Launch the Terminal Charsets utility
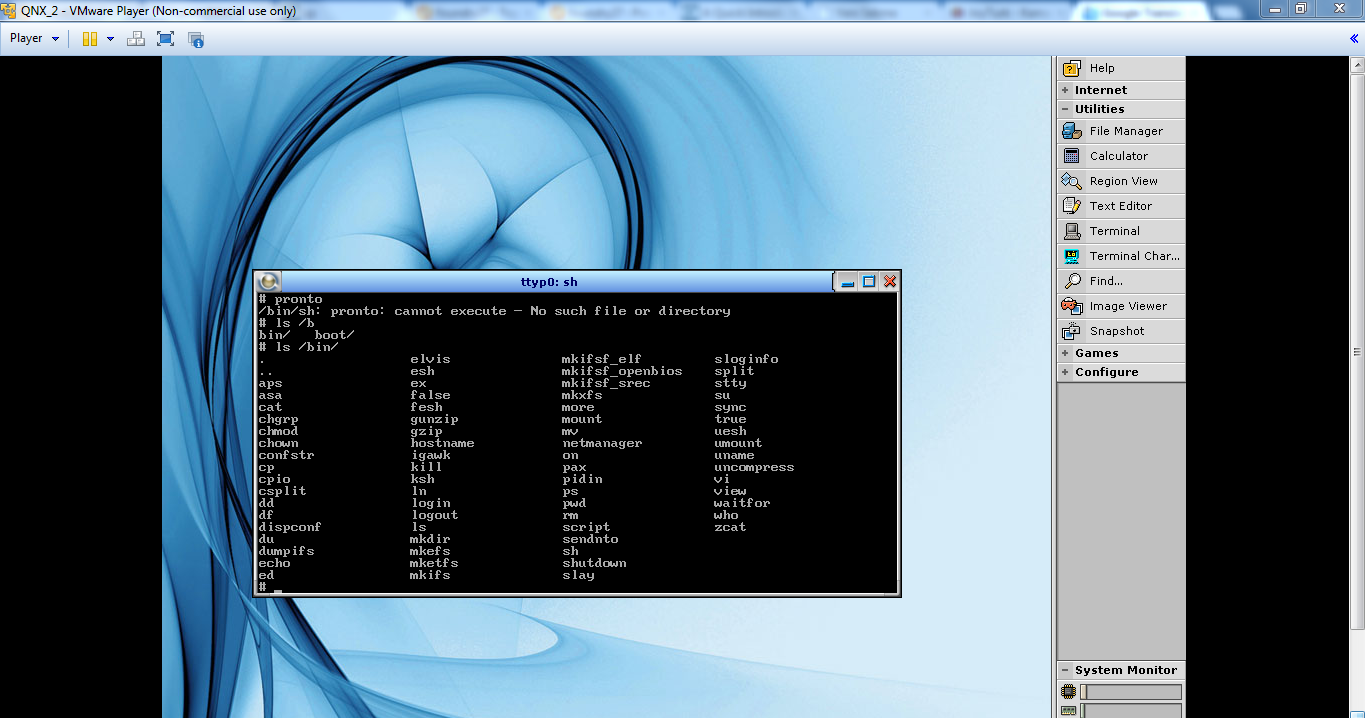Image resolution: width=1365 pixels, height=718 pixels. tap(1120, 256)
